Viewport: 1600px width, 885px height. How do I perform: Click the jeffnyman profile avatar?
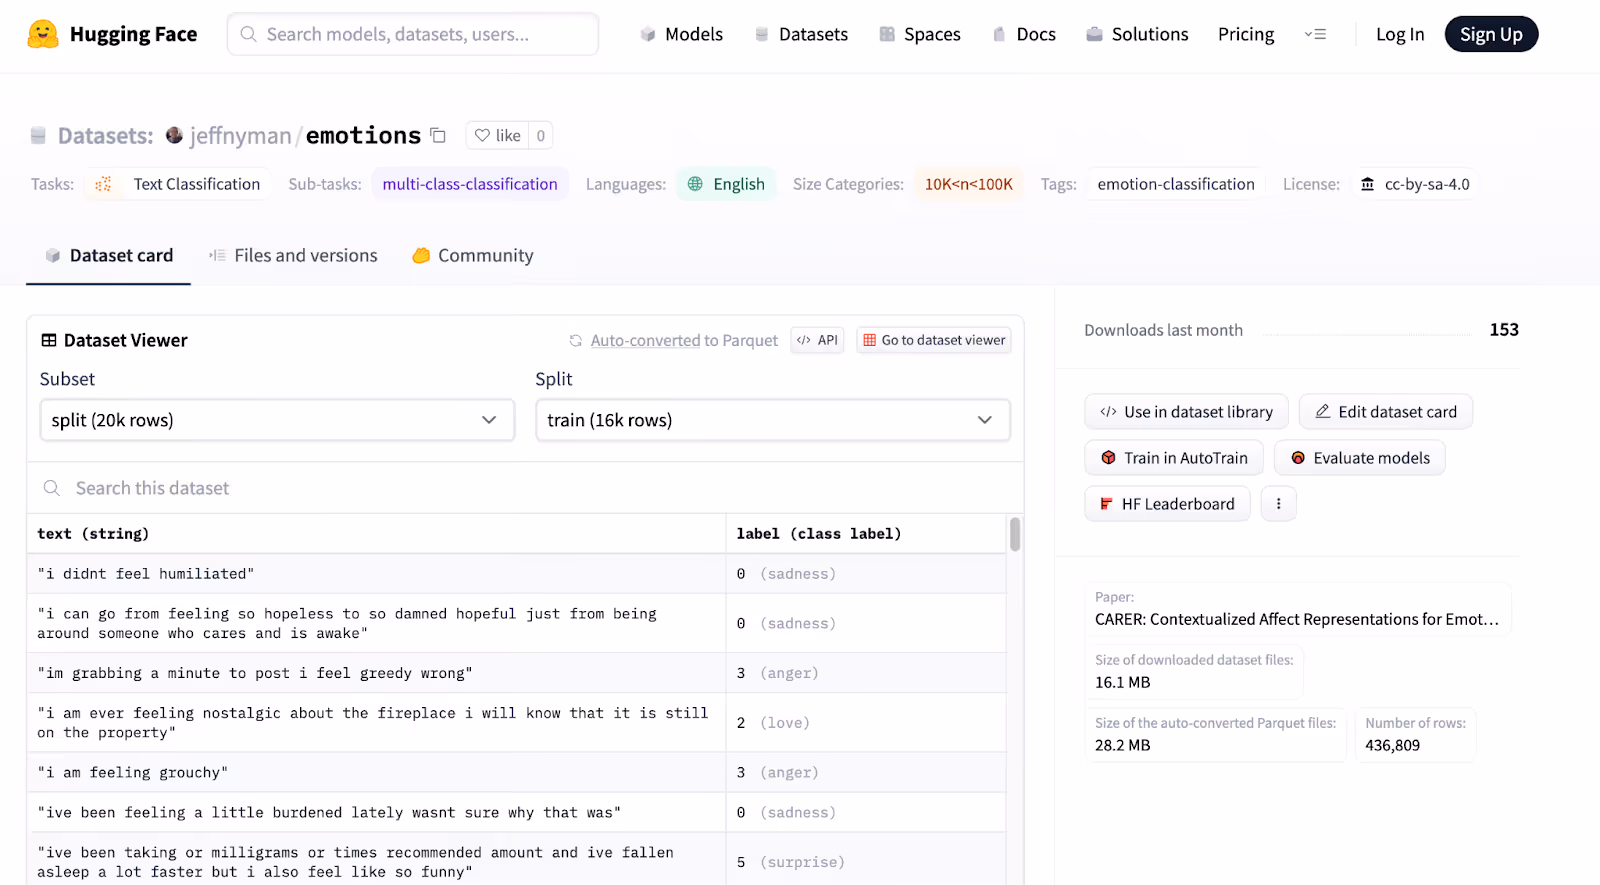coord(174,135)
